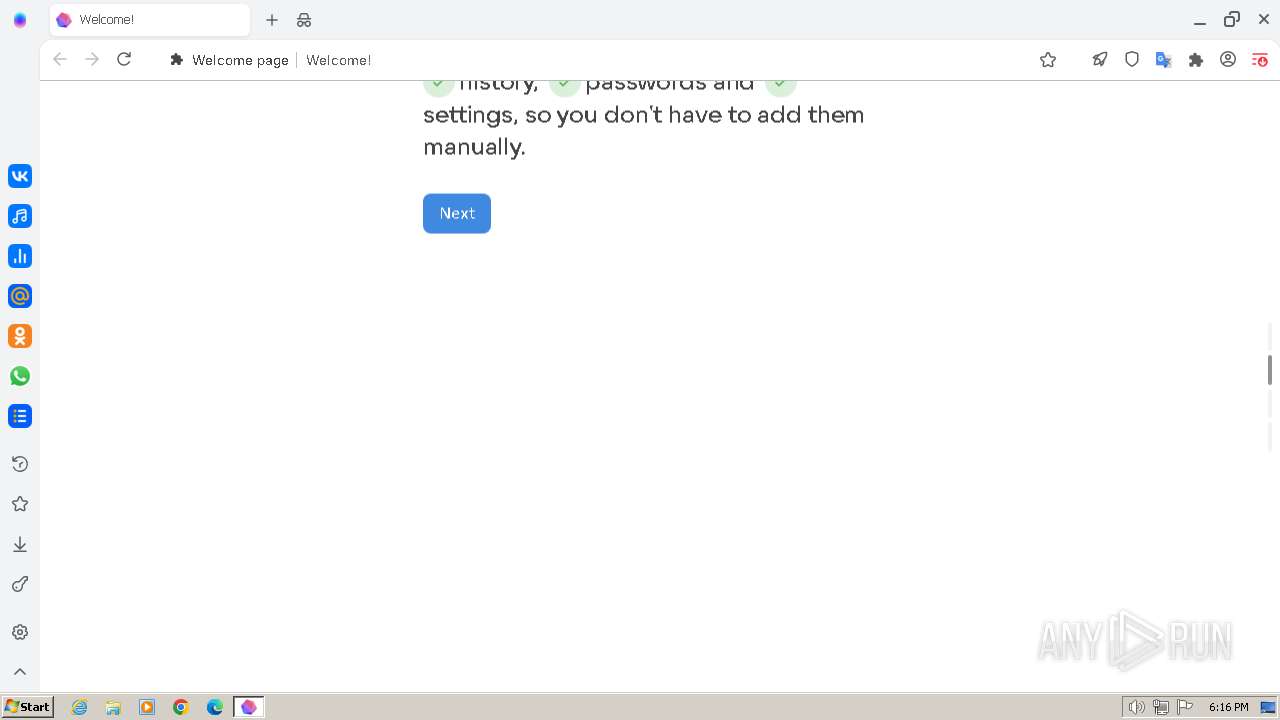The width and height of the screenshot is (1280, 720).
Task: Click the Atom browser logo icon
Action: 20,20
